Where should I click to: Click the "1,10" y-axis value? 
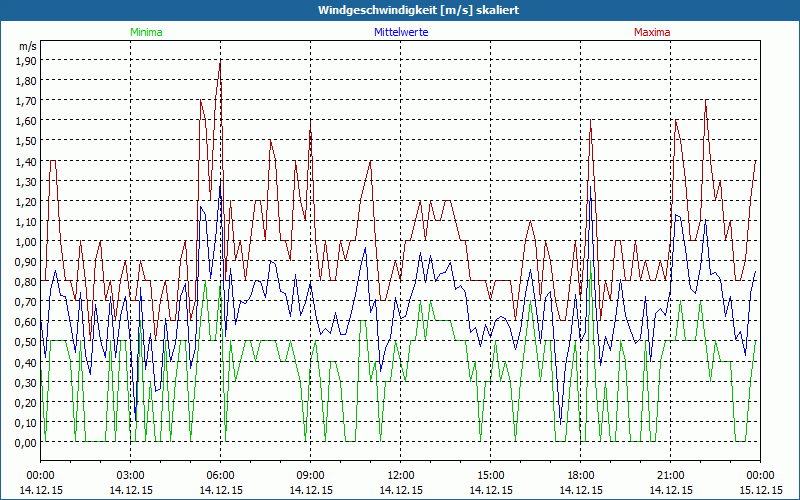[x=26, y=221]
